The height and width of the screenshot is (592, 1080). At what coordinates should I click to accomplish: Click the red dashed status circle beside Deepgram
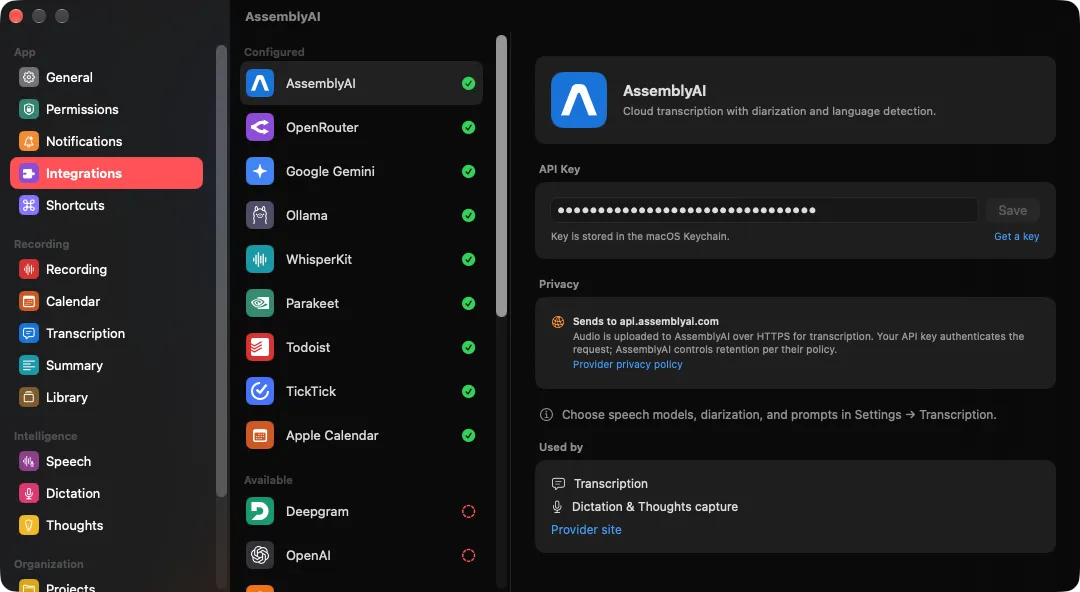468,511
